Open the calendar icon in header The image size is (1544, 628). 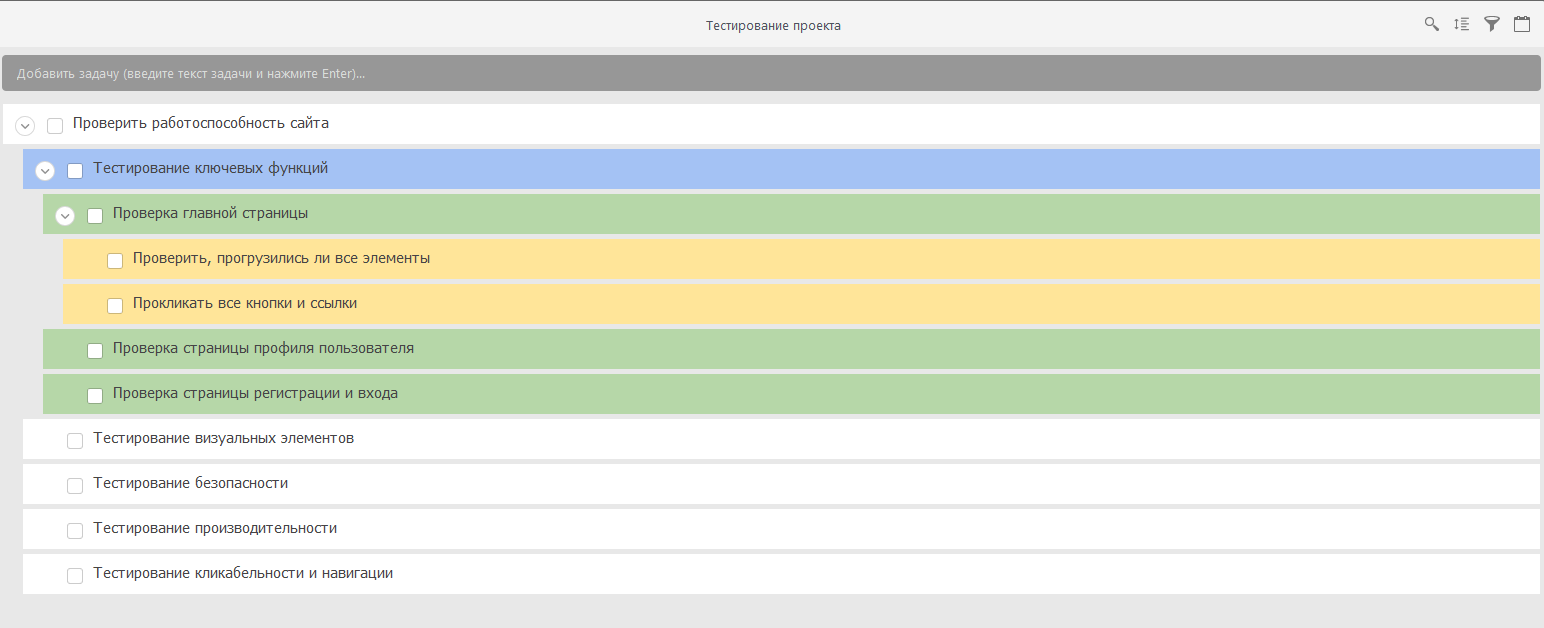tap(1521, 25)
